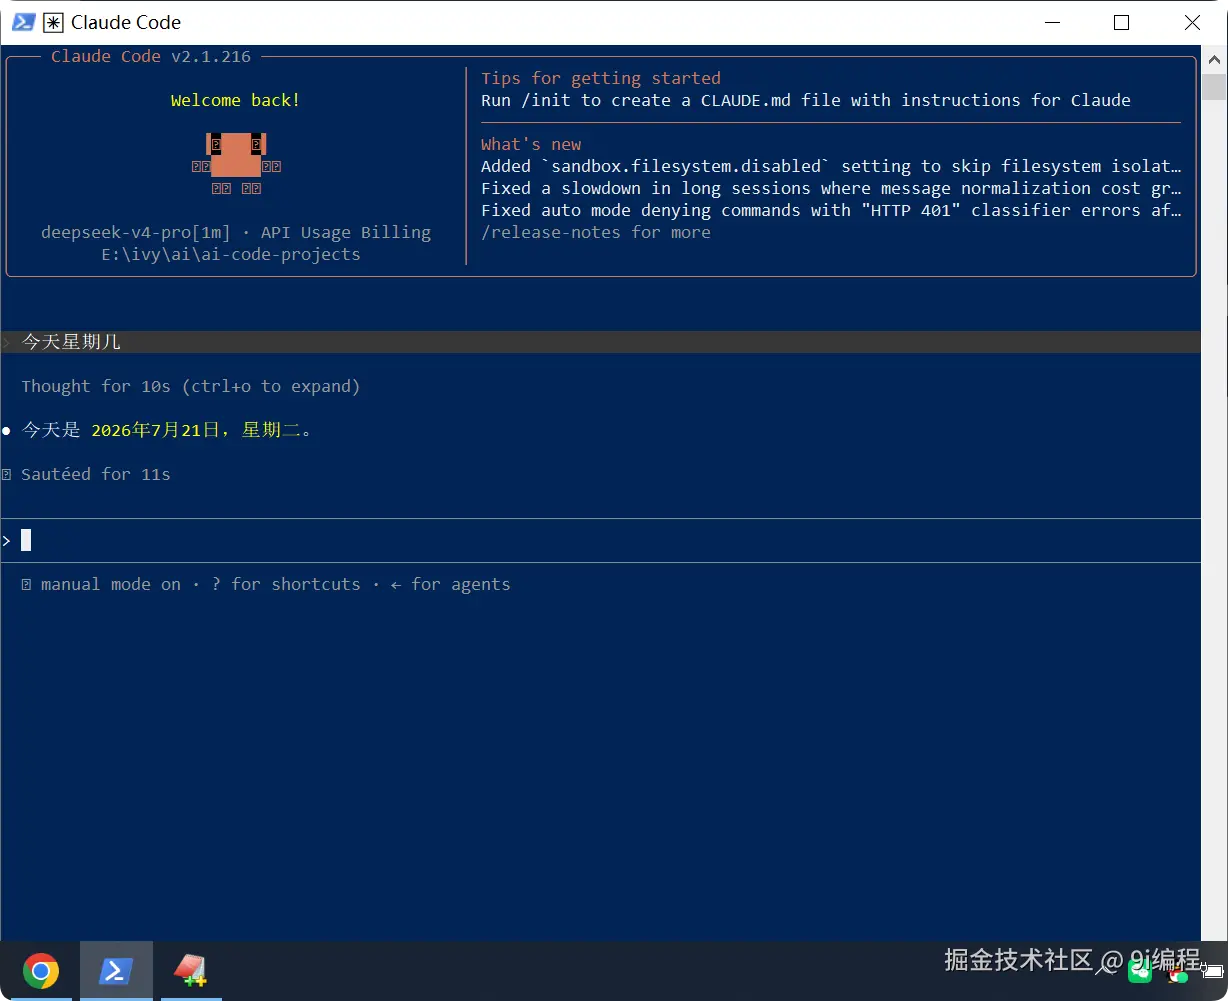Click 'Fixed auto mode denying commands' line

831,210
